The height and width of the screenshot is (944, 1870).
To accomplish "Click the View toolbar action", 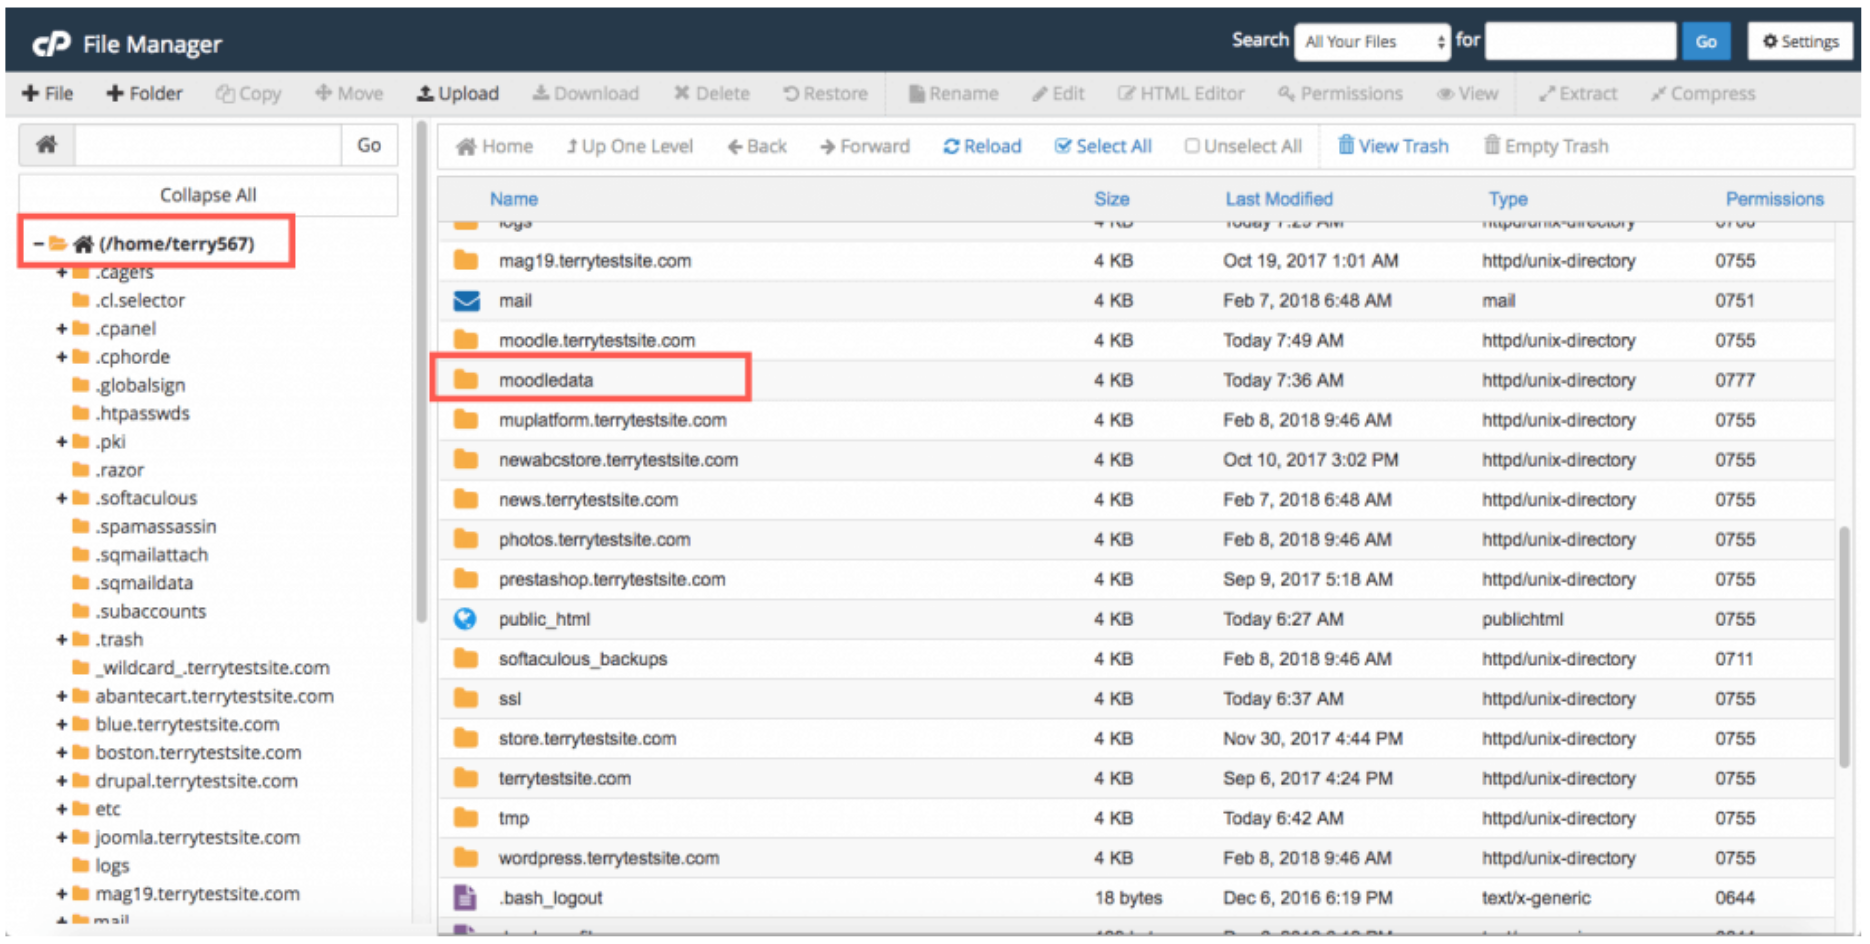I will tap(1467, 93).
